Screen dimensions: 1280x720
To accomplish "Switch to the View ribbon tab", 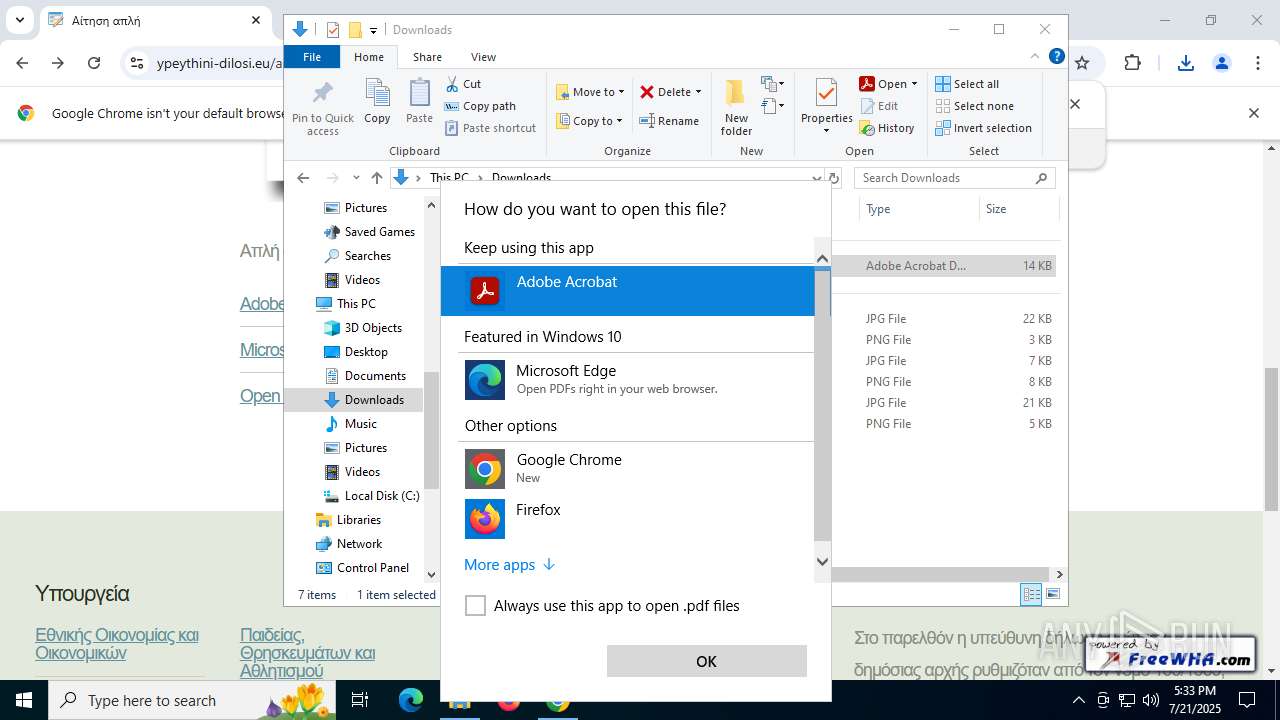I will pyautogui.click(x=483, y=57).
